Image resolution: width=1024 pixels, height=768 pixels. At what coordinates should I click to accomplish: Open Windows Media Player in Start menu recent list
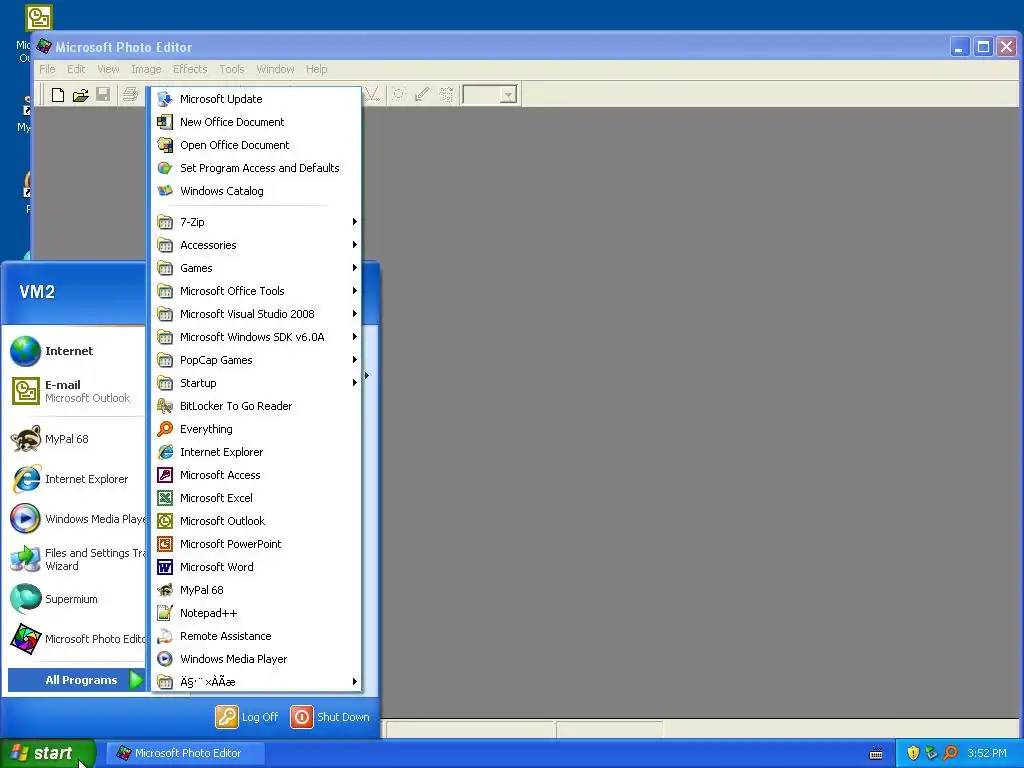click(x=76, y=519)
